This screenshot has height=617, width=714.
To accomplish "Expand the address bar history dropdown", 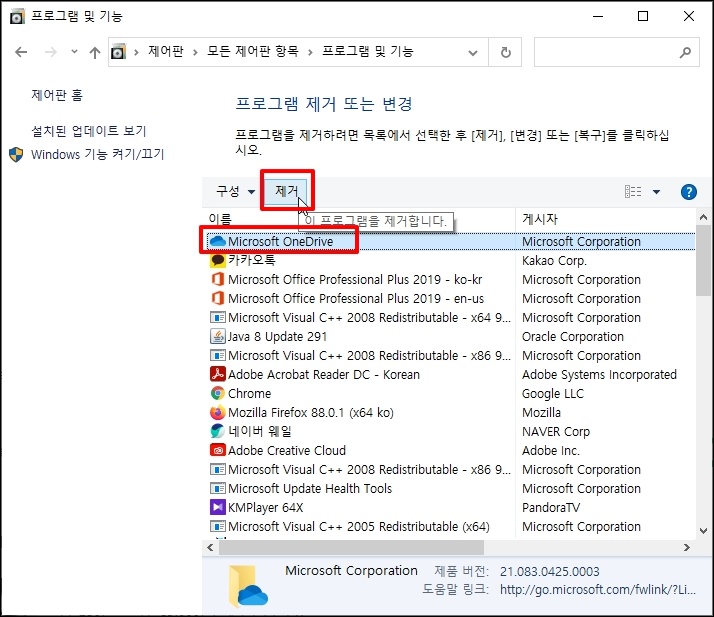I will (473, 53).
